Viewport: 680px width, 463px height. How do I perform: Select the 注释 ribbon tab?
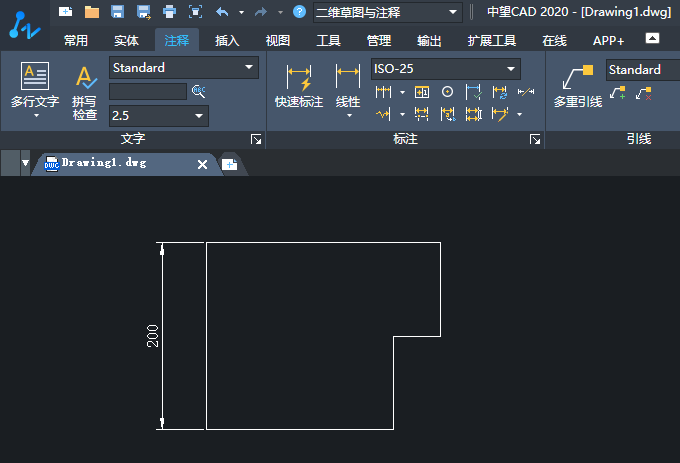pyautogui.click(x=177, y=40)
